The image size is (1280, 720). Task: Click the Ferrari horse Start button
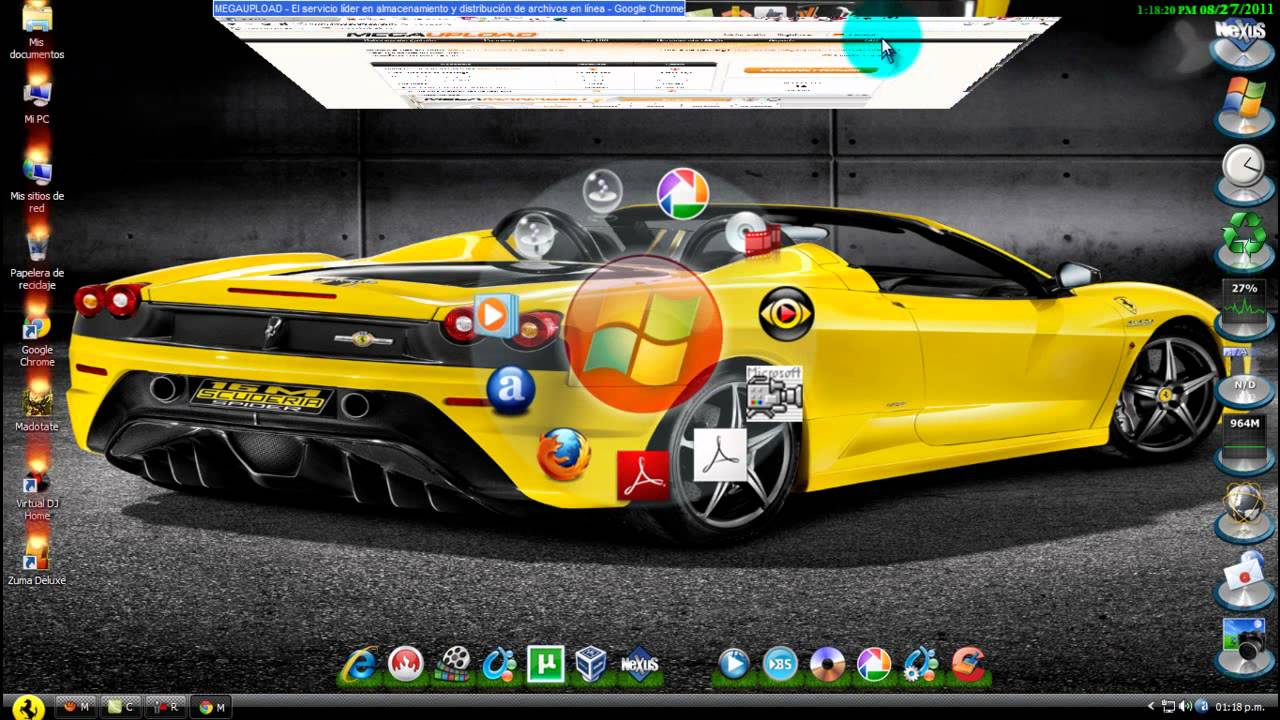point(28,707)
